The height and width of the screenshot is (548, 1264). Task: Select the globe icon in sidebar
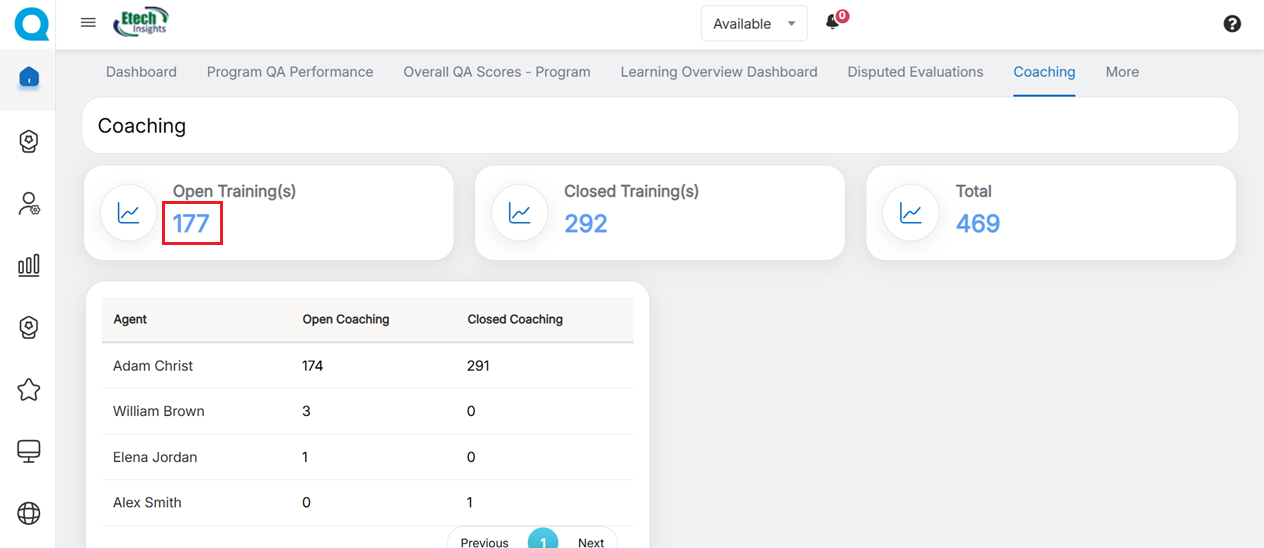(x=29, y=514)
